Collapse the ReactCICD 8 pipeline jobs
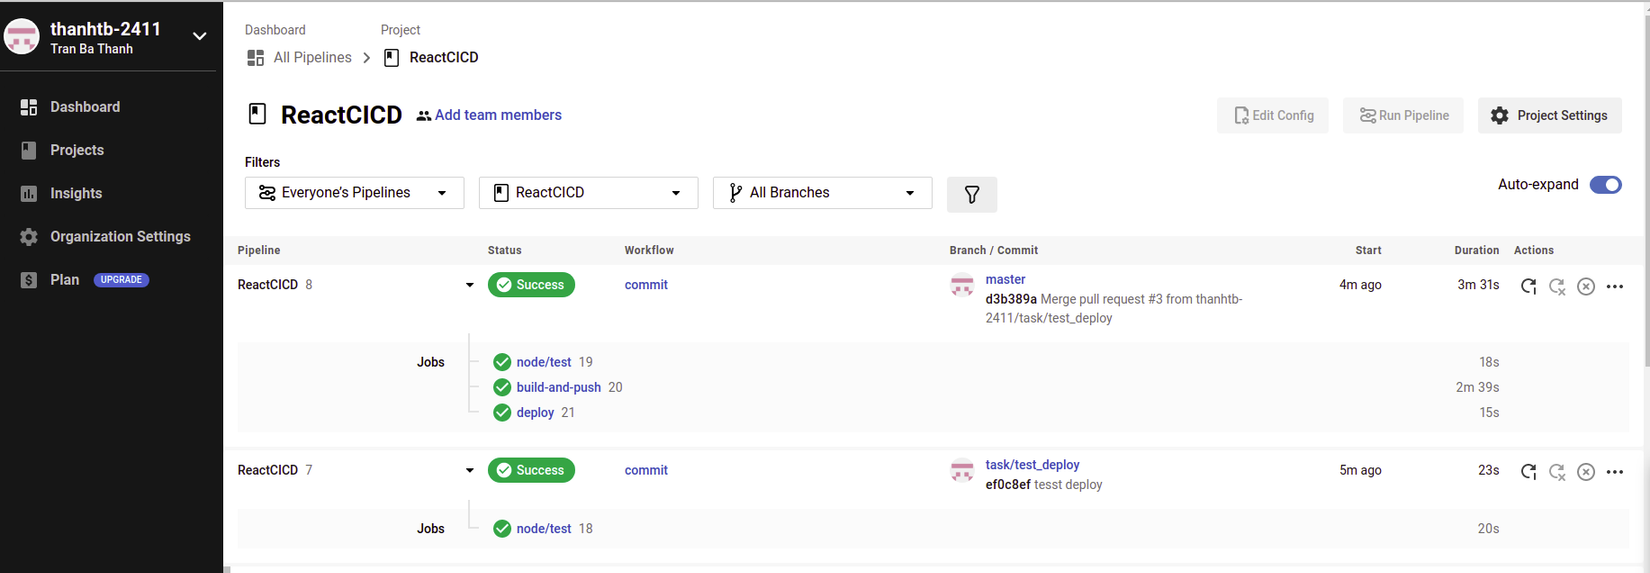The width and height of the screenshot is (1650, 573). click(x=469, y=285)
